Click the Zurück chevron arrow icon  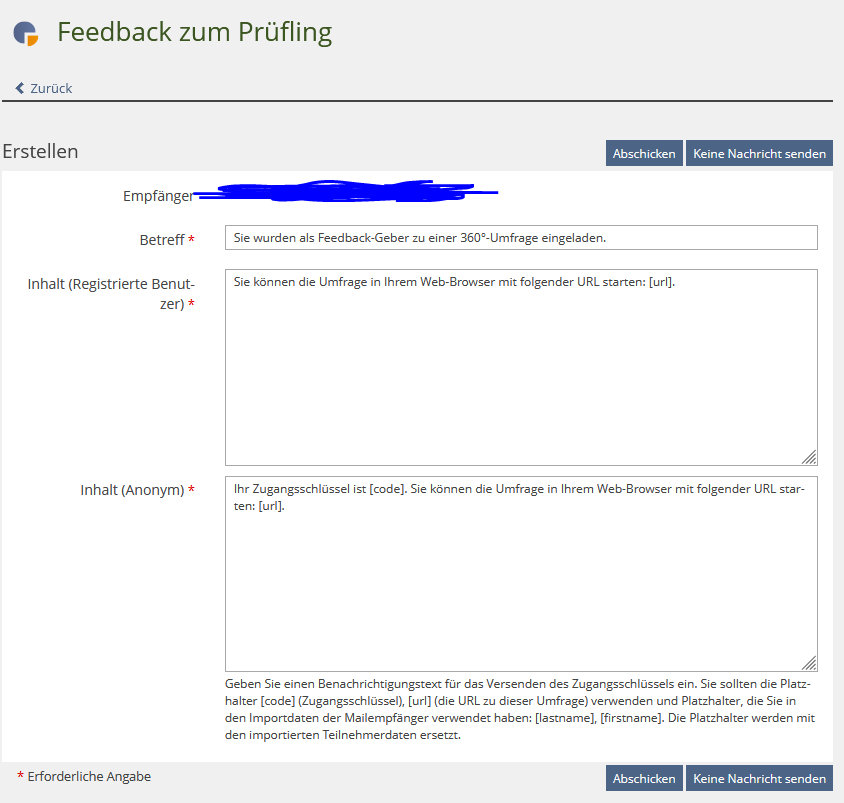[20, 88]
